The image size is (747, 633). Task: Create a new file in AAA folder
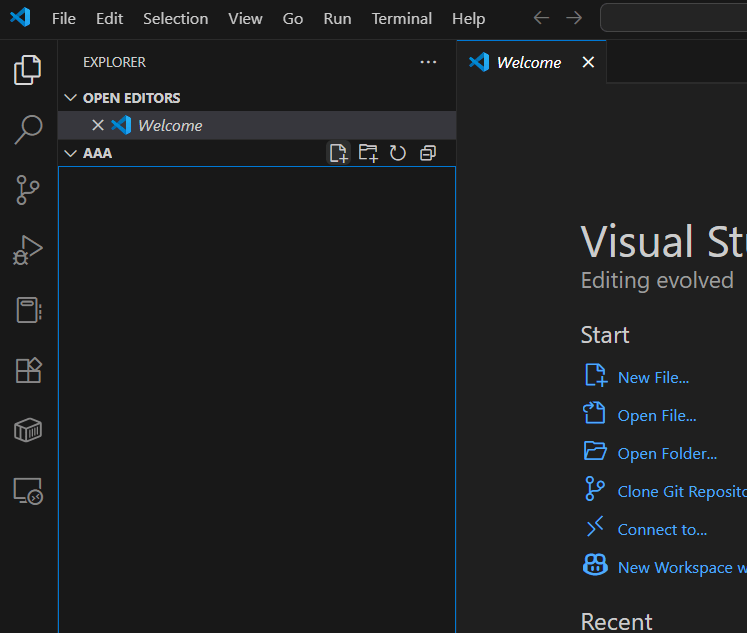pos(338,153)
